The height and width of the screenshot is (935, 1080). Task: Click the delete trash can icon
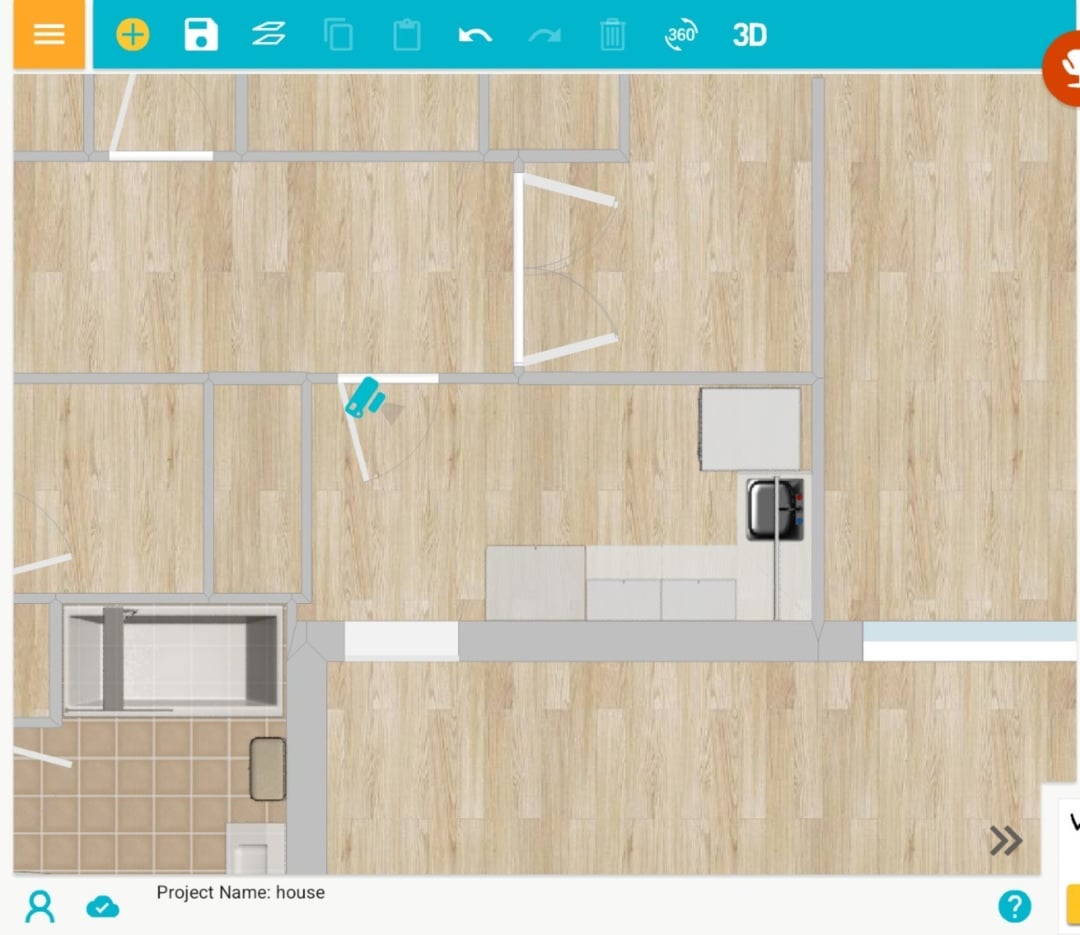(612, 35)
